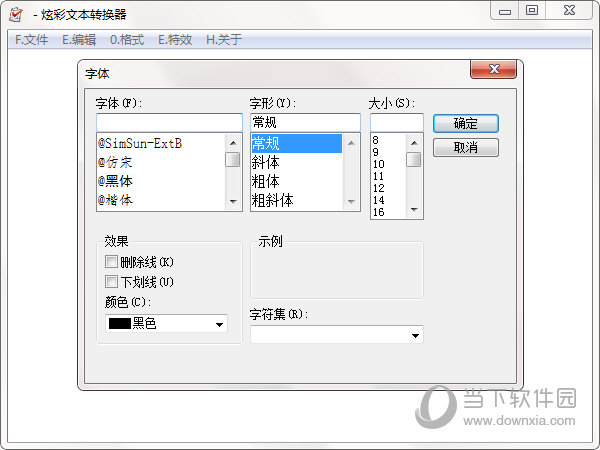Open the 颜色(C) color dropdown
This screenshot has width=600, height=450.
click(219, 324)
